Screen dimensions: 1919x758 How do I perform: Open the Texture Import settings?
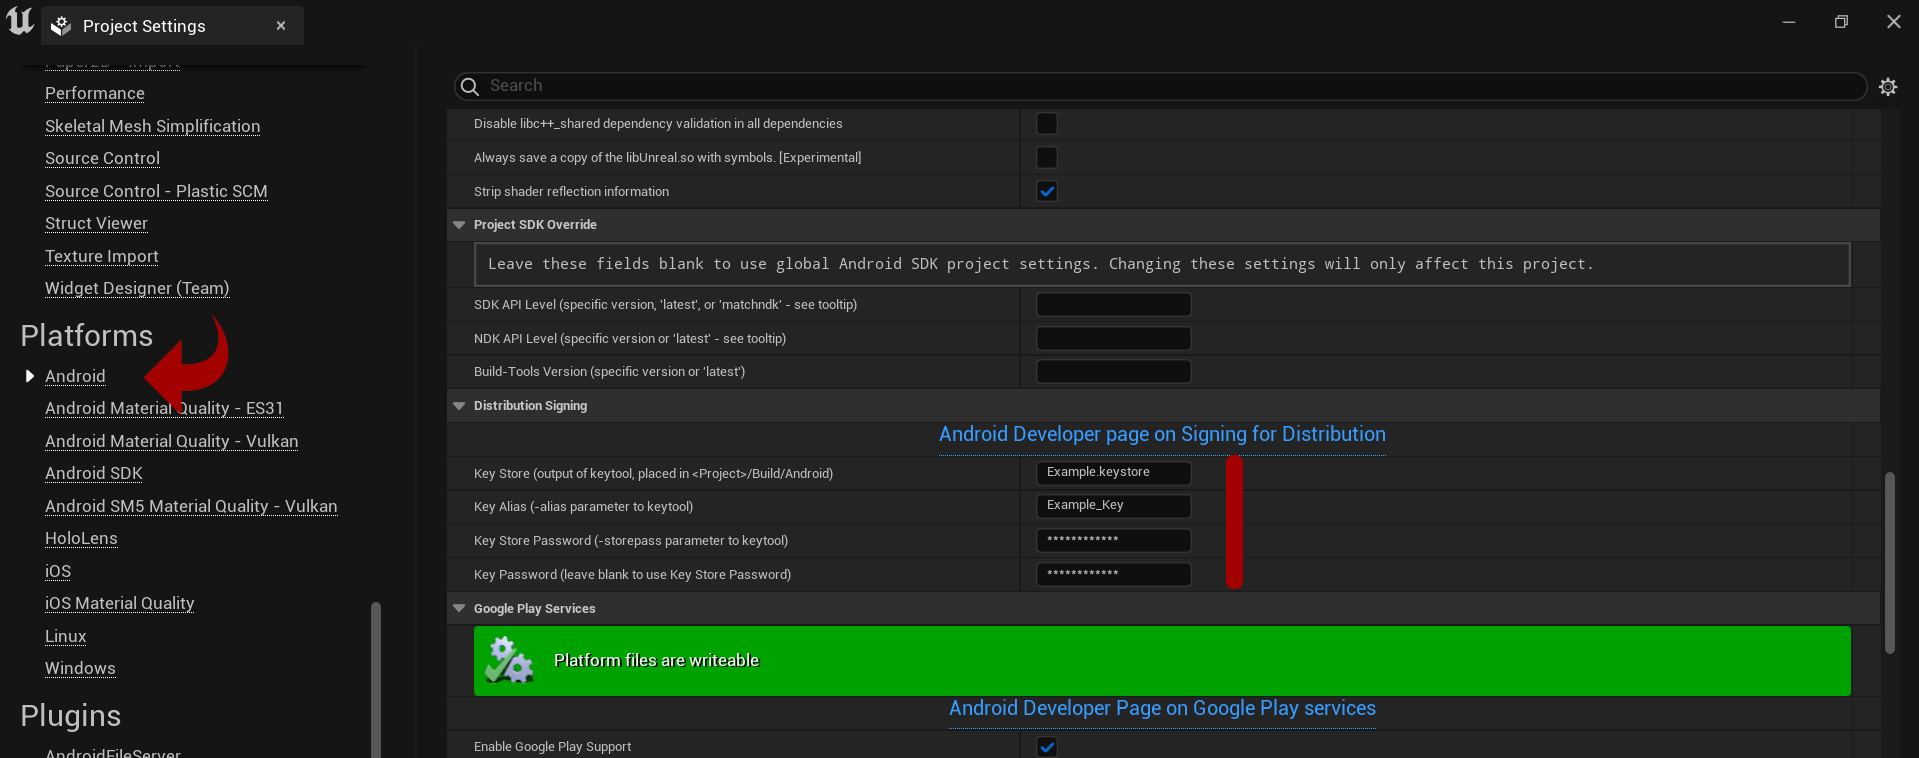click(102, 256)
